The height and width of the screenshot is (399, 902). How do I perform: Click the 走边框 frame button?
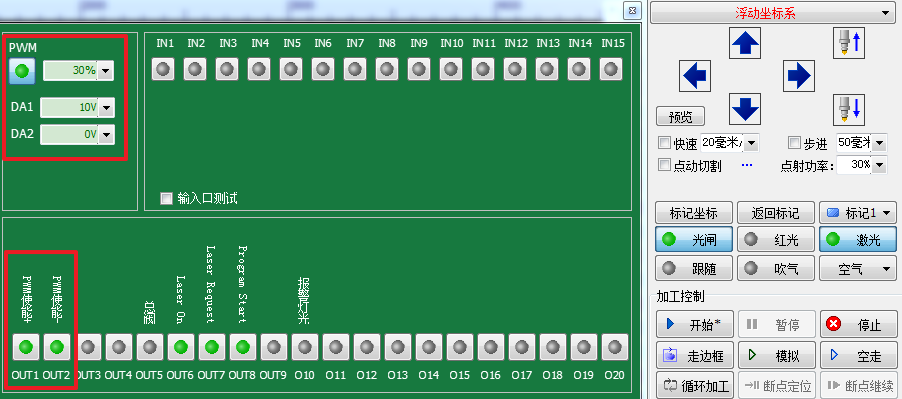coord(694,356)
